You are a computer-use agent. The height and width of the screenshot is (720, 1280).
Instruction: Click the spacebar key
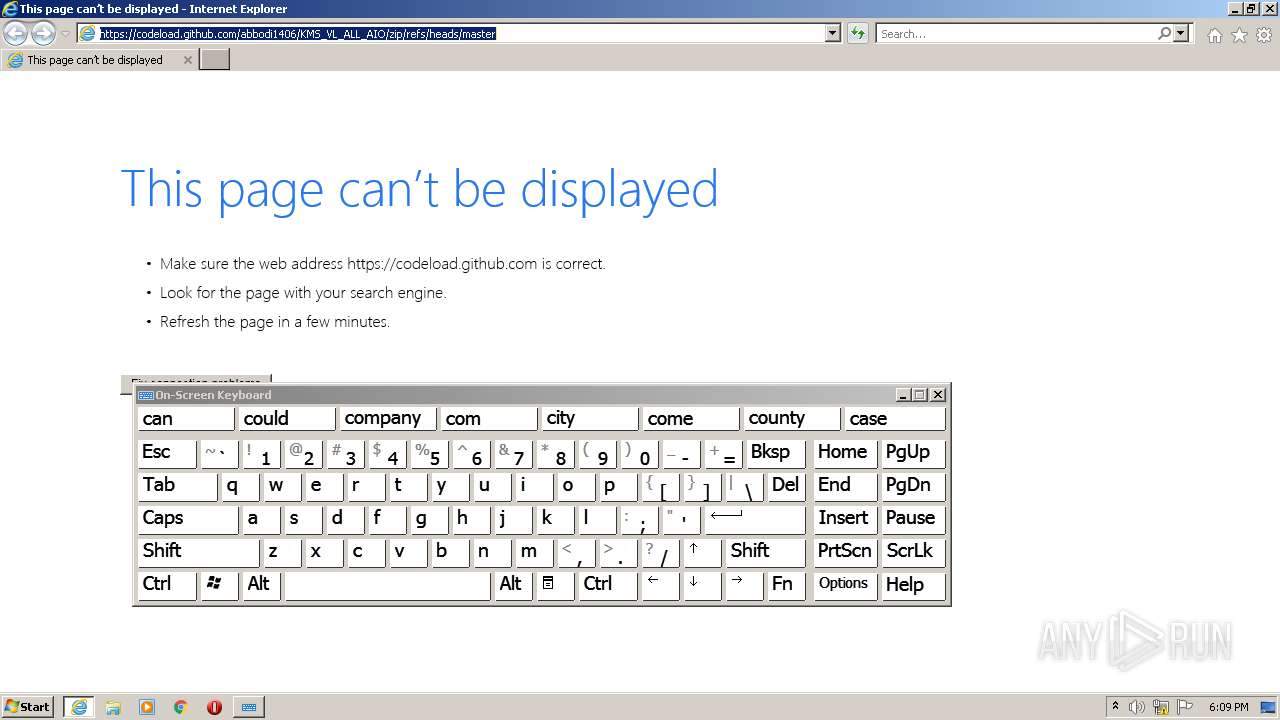388,585
